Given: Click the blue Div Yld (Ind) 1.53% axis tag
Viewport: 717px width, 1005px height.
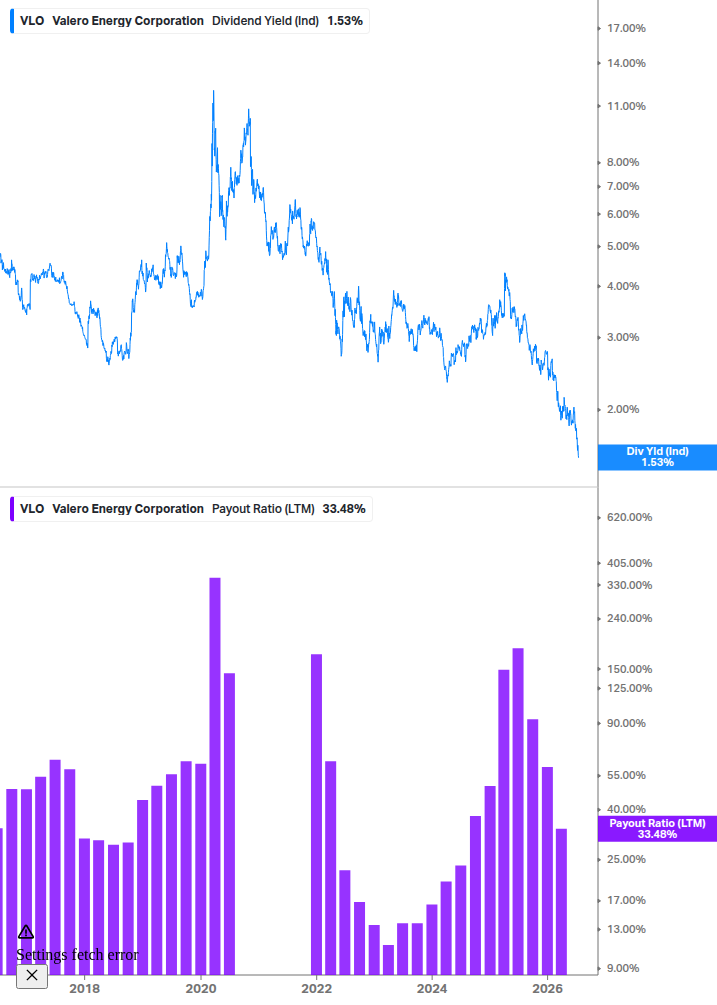Looking at the screenshot, I should click(657, 457).
